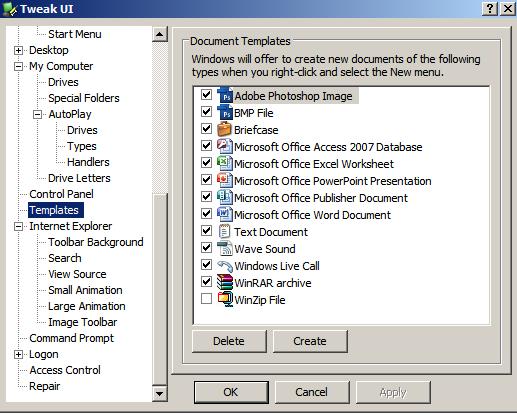Click the Create button
517x415 pixels.
310,341
